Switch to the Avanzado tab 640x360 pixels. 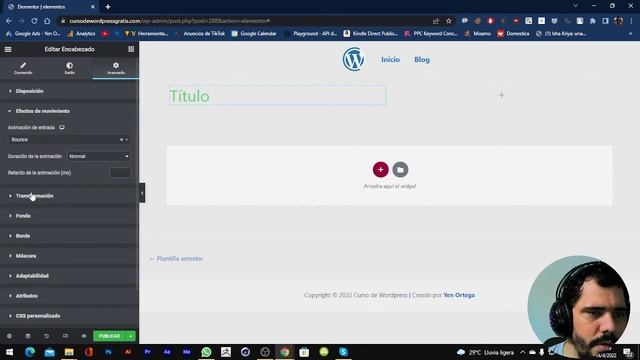click(116, 68)
